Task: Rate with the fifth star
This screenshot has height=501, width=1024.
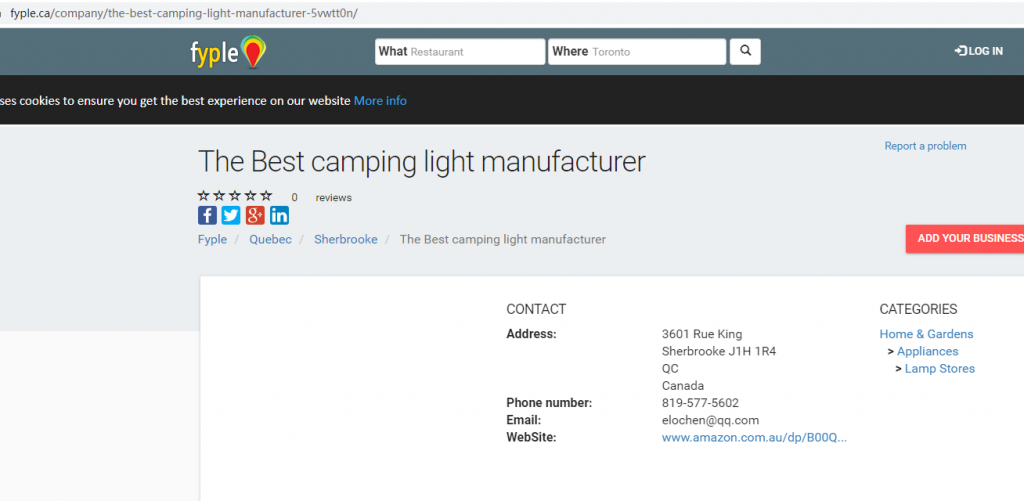Action: (x=266, y=196)
